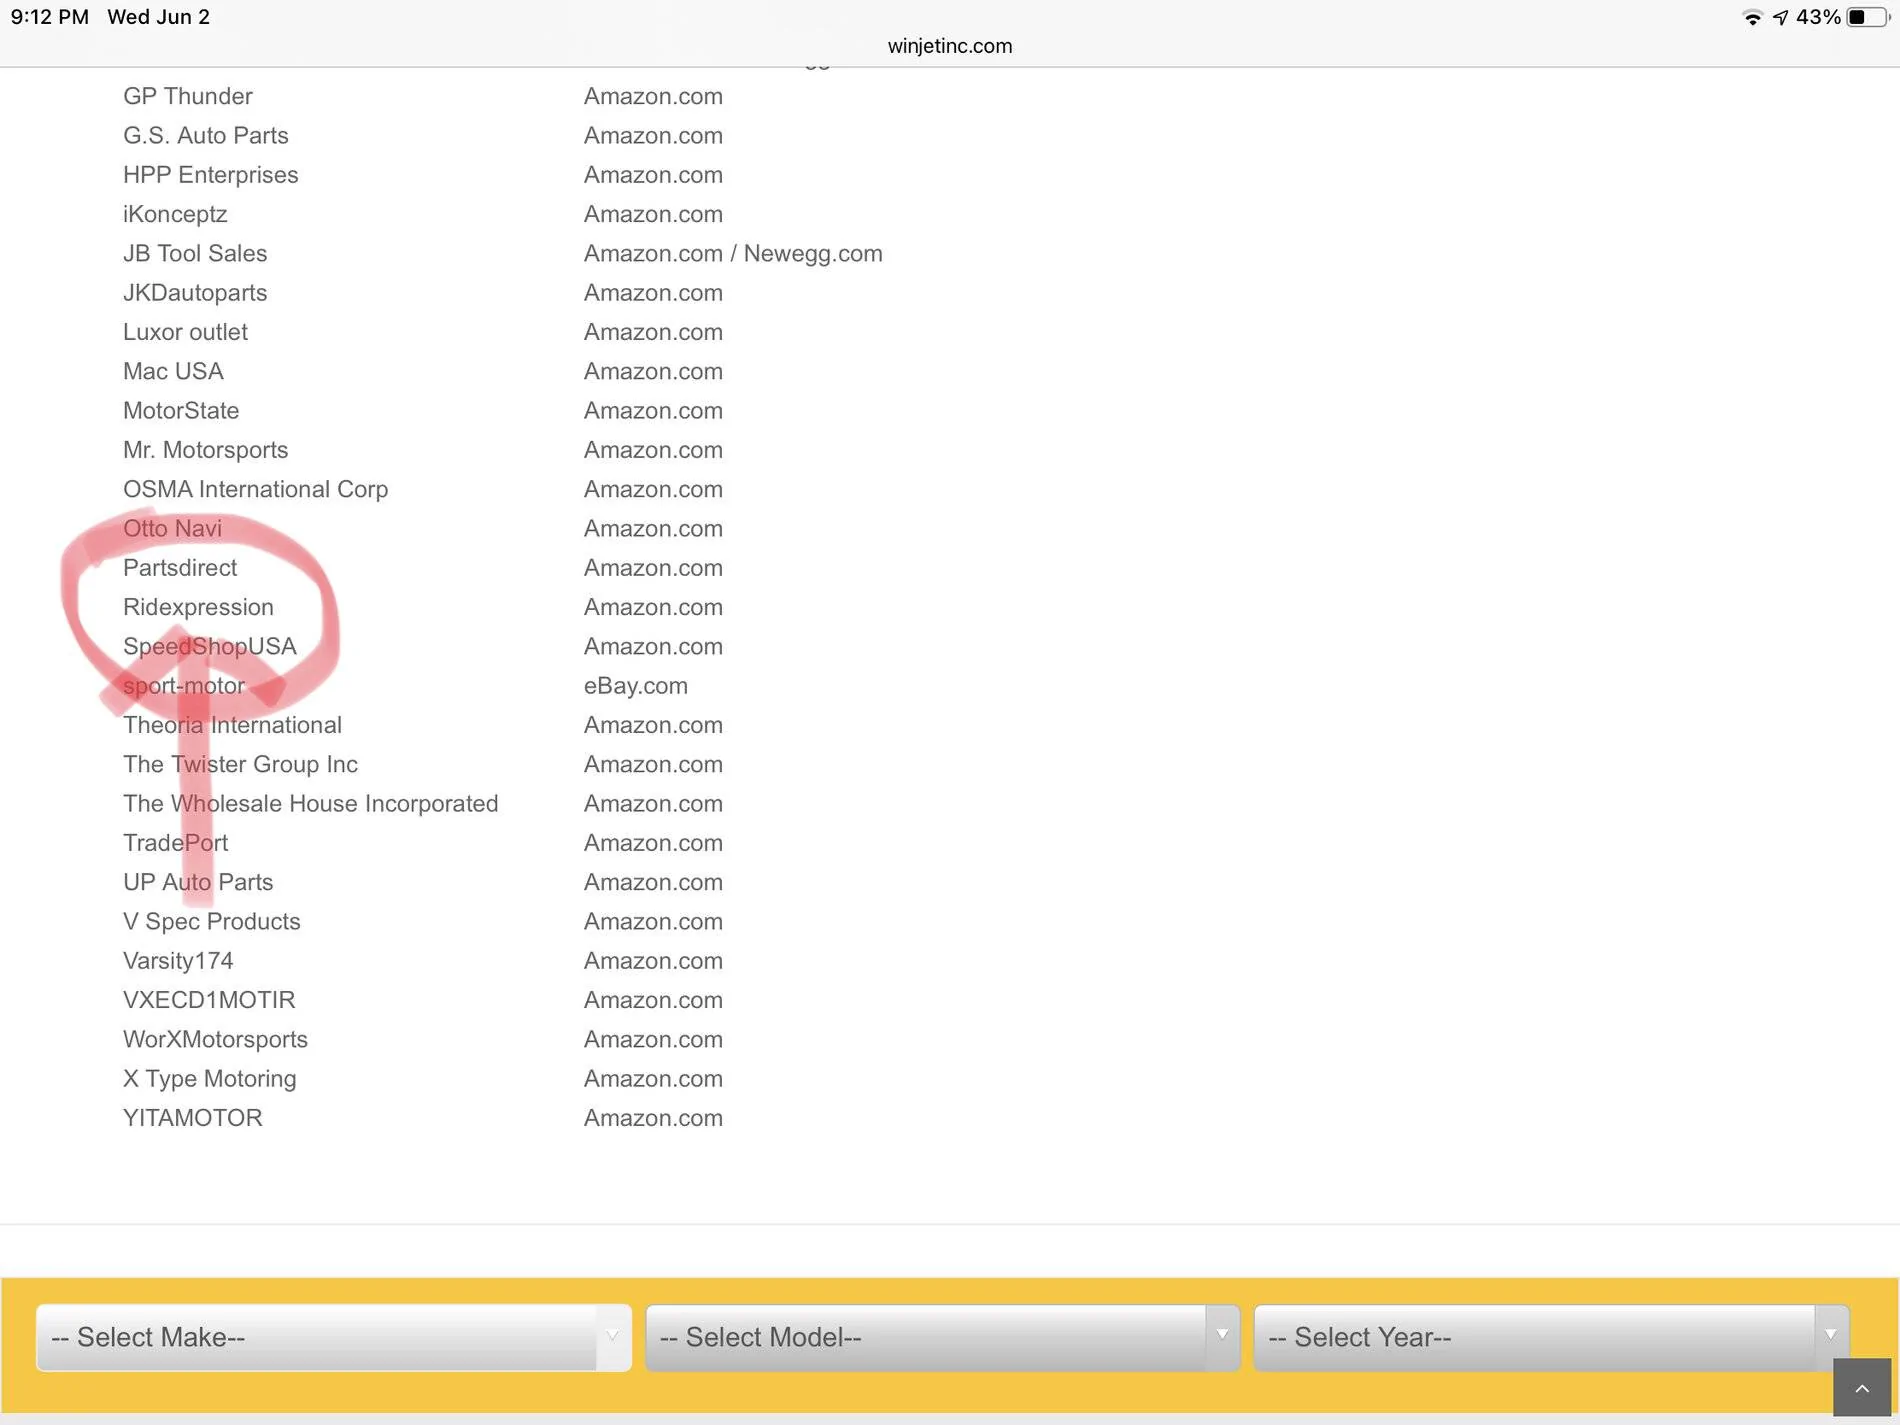Select iKonceptz seller name
Image resolution: width=1900 pixels, height=1425 pixels.
point(175,214)
